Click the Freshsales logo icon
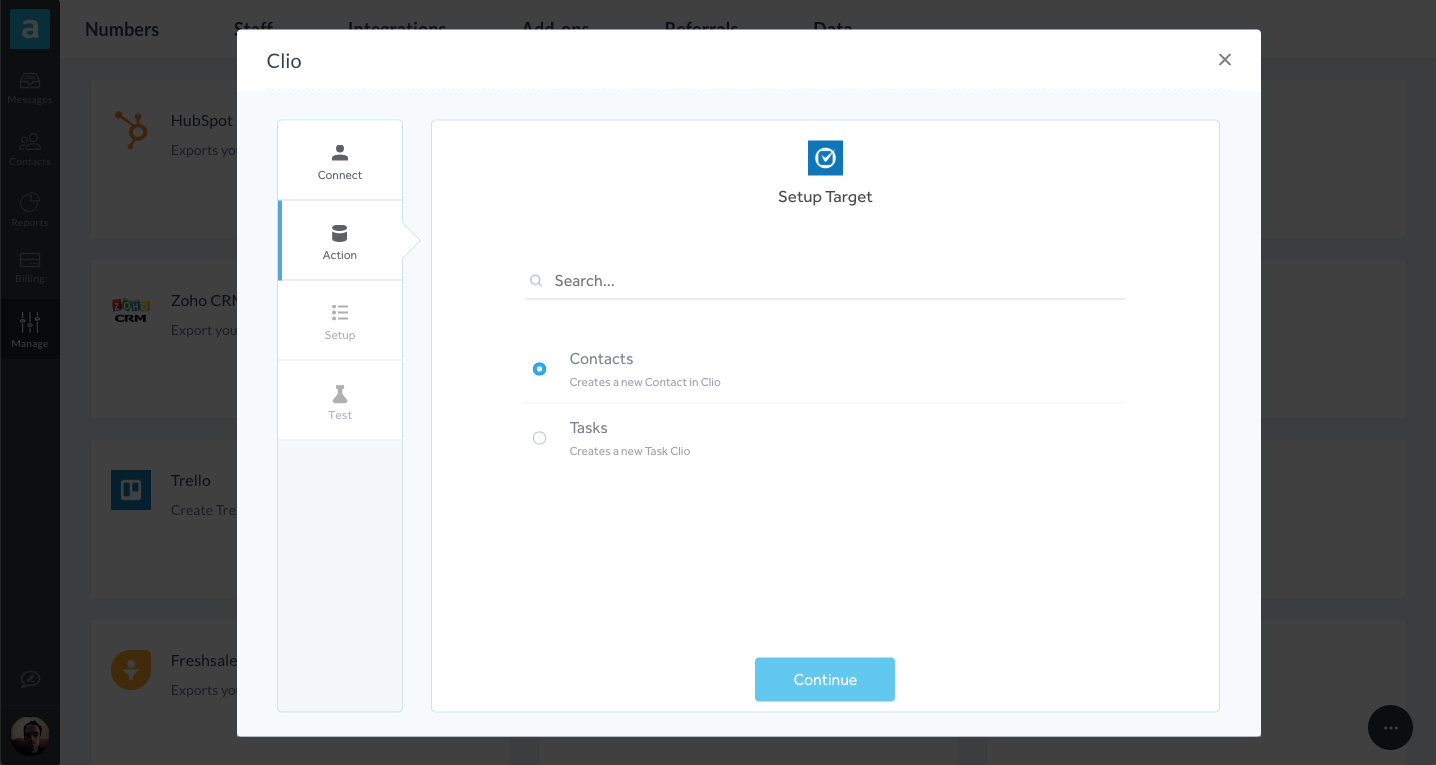The width and height of the screenshot is (1436, 765). coord(131,670)
